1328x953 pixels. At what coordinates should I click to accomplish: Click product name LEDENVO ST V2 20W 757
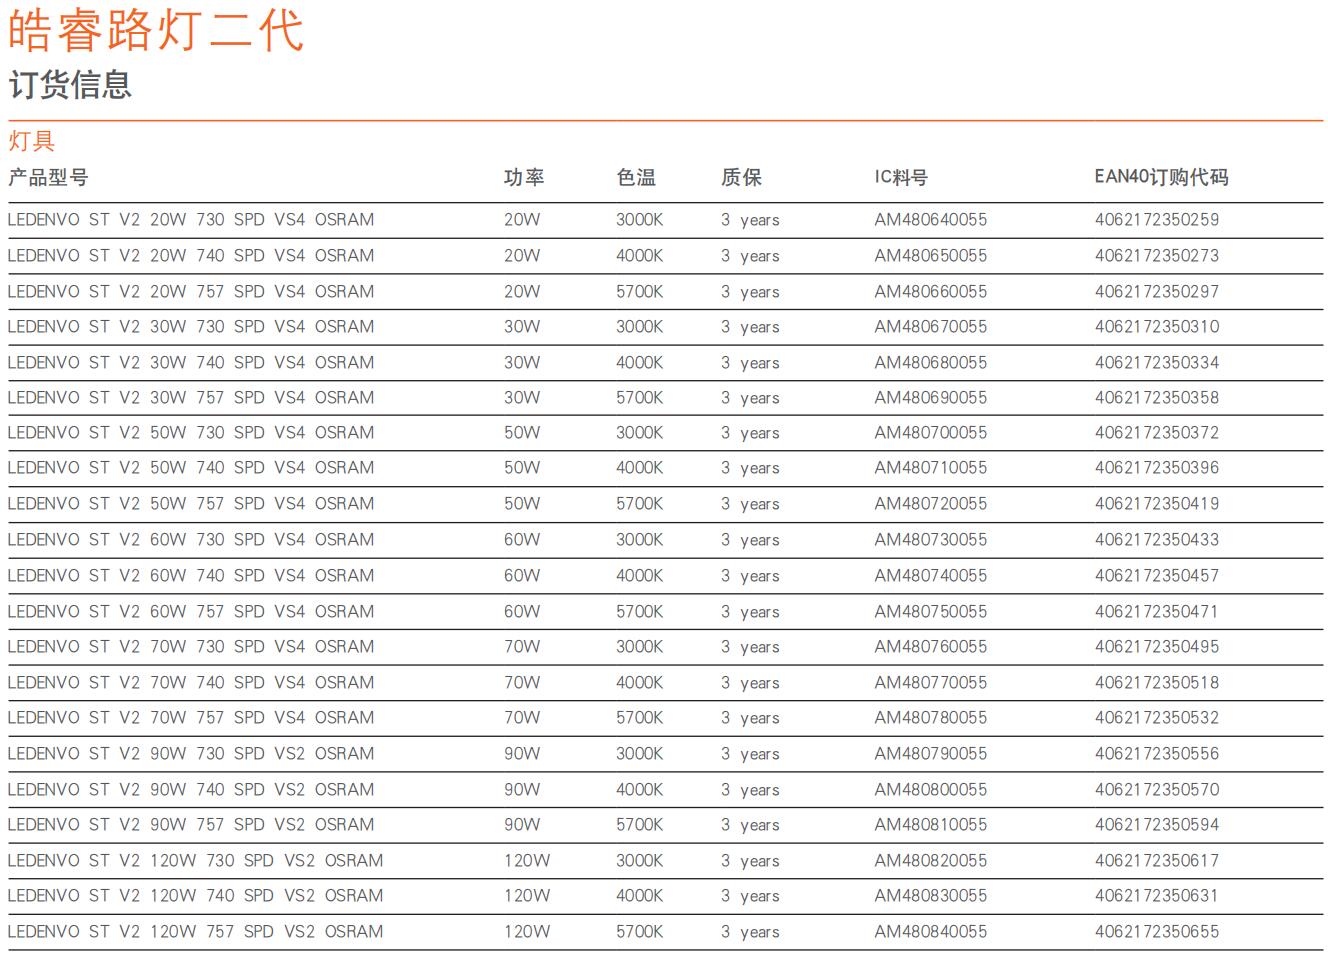click(191, 292)
